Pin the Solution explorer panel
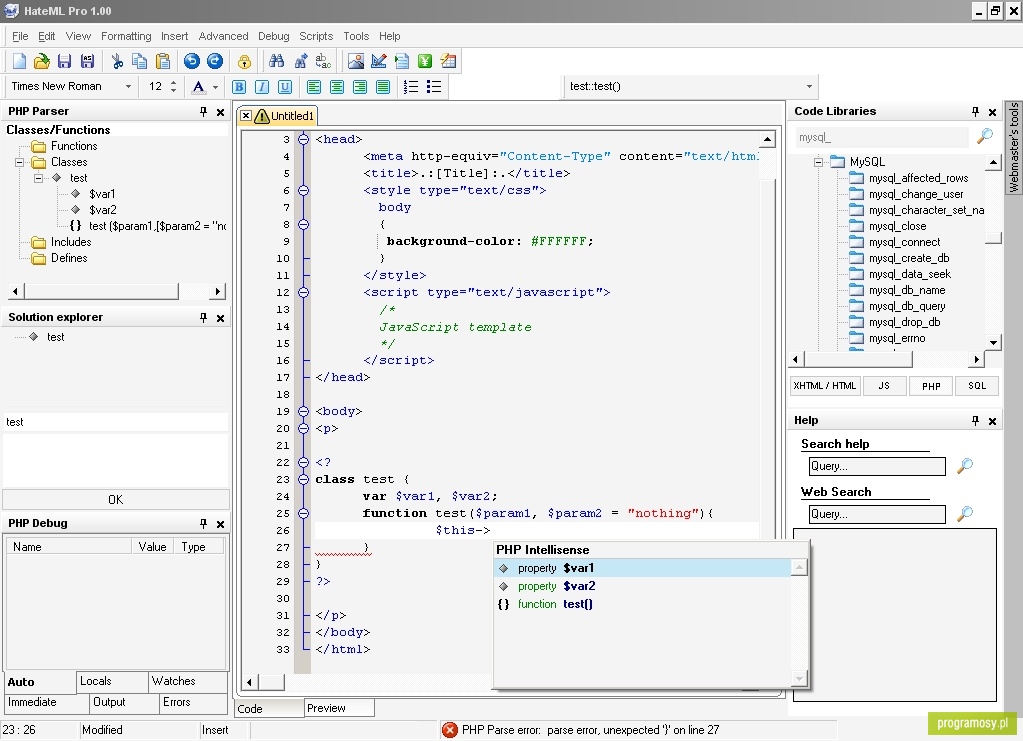 coord(204,318)
